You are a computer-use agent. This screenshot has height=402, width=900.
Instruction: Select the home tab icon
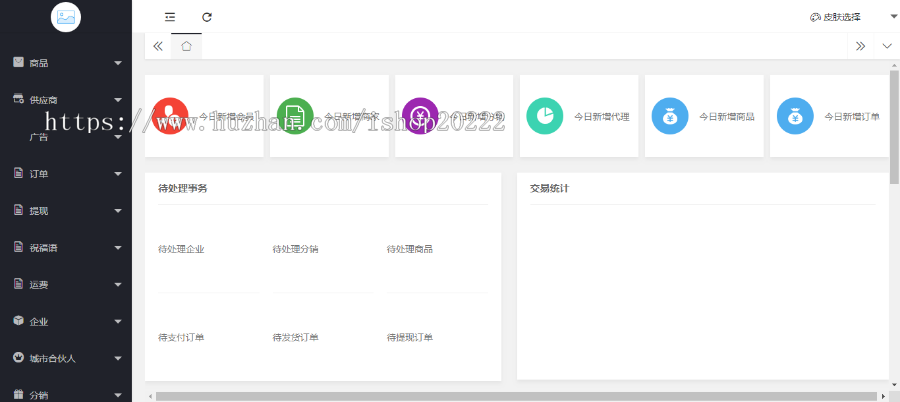[x=187, y=47]
